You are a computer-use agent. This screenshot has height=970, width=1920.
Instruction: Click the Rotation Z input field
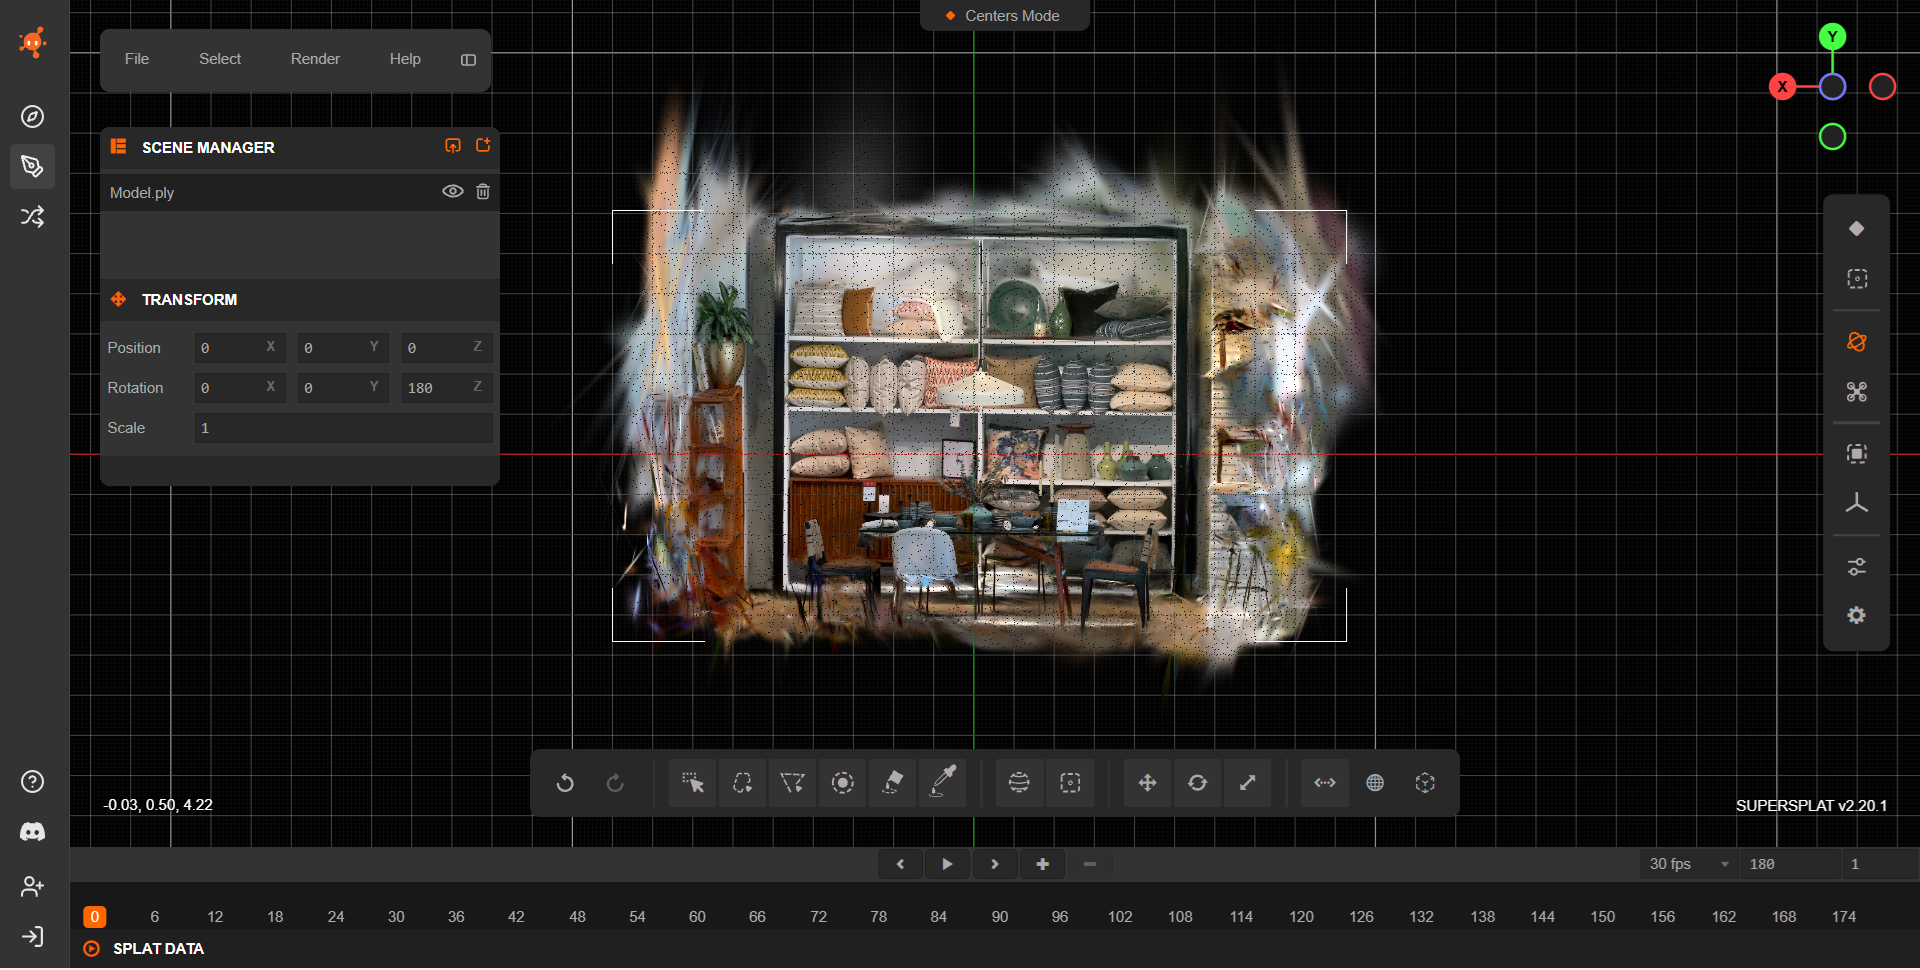coord(447,388)
